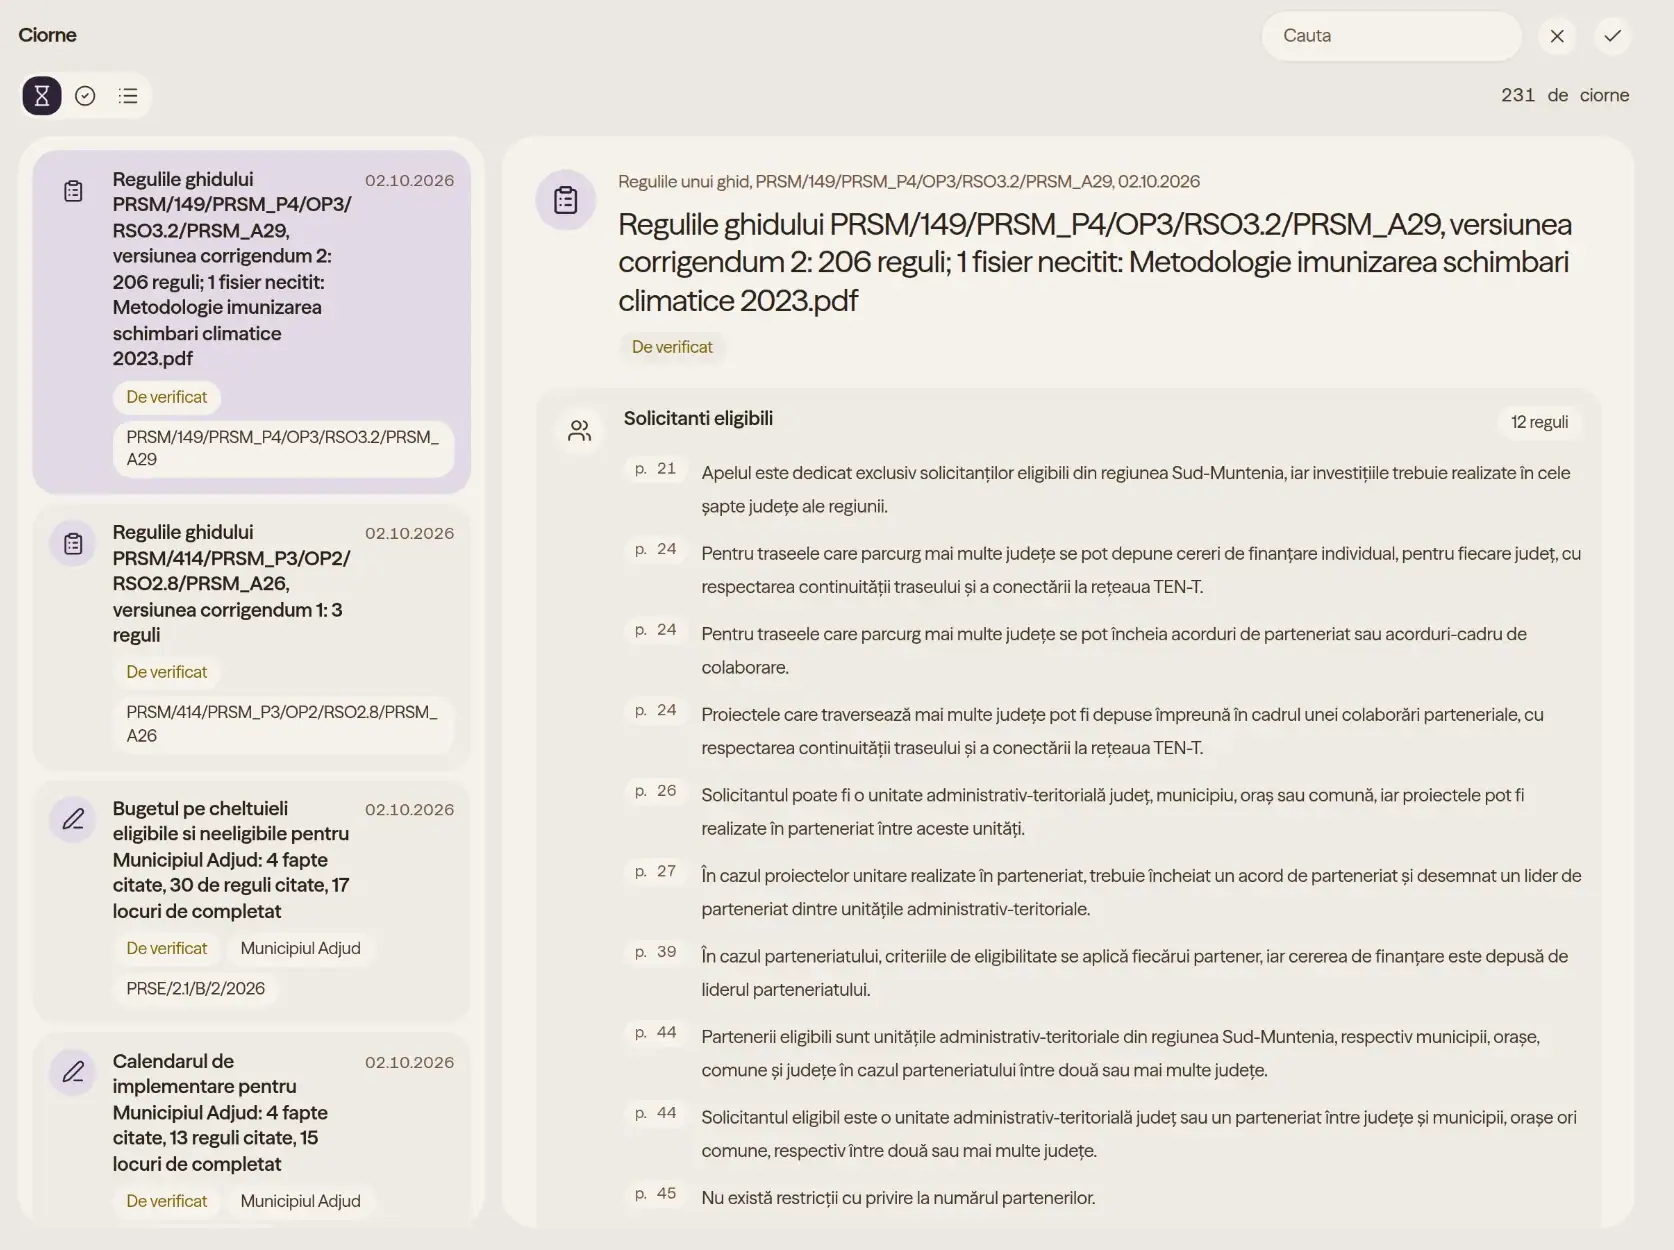Click the Solicitanti eligibili people icon

point(580,431)
